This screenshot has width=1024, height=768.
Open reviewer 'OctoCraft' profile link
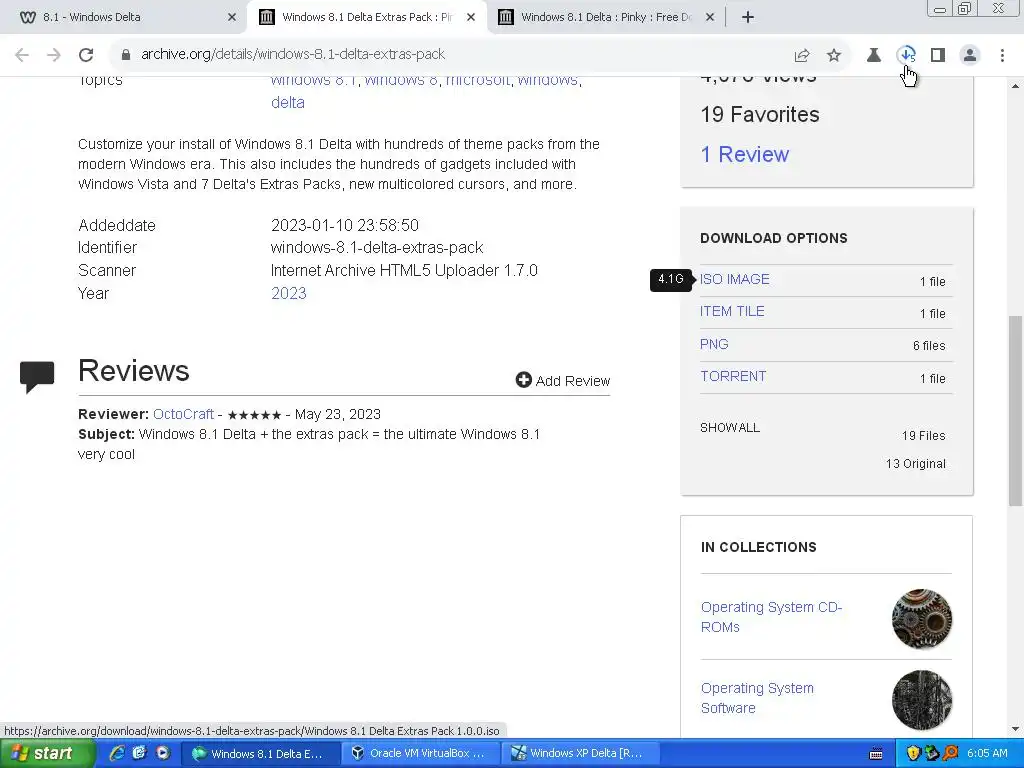pyautogui.click(x=184, y=414)
